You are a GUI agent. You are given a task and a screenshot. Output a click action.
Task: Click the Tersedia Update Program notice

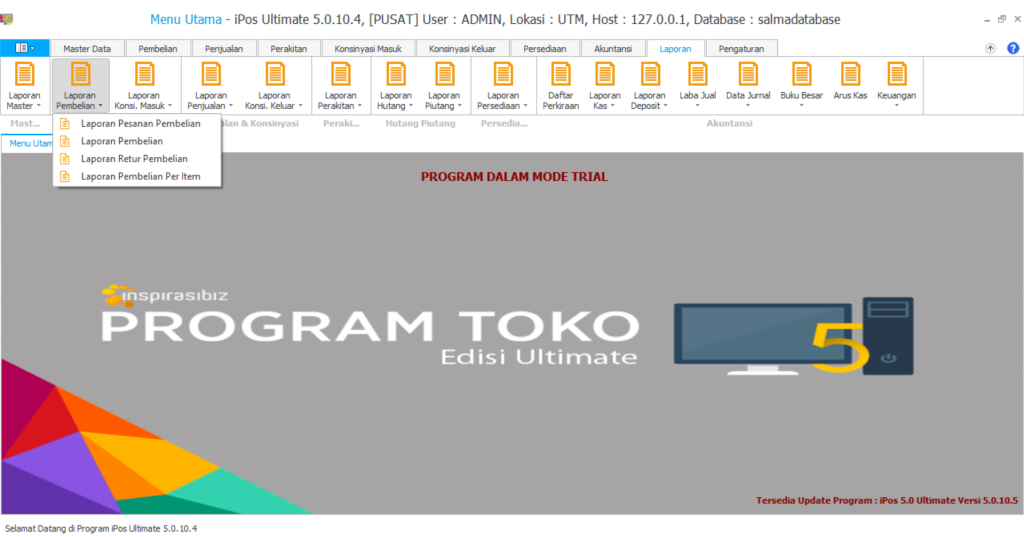pyautogui.click(x=887, y=500)
